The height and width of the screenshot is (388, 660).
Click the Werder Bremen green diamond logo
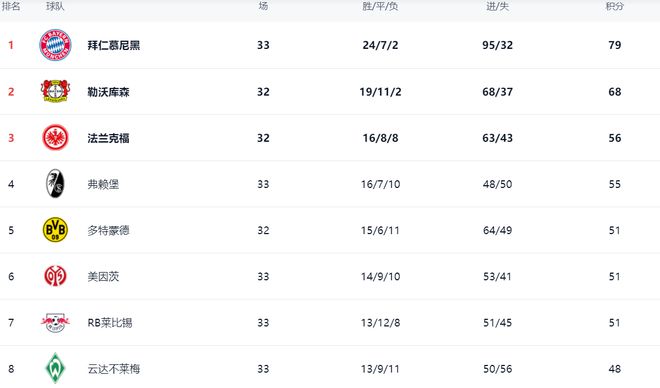point(55,368)
